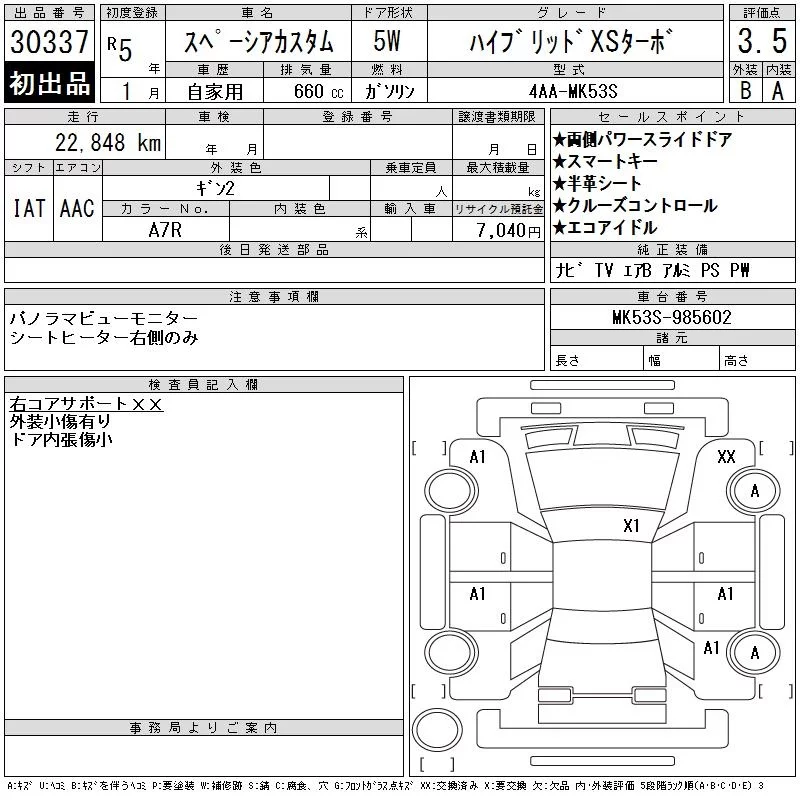The image size is (800, 800).
Task: Click the vehicle history value 自家用
Action: coord(215,92)
